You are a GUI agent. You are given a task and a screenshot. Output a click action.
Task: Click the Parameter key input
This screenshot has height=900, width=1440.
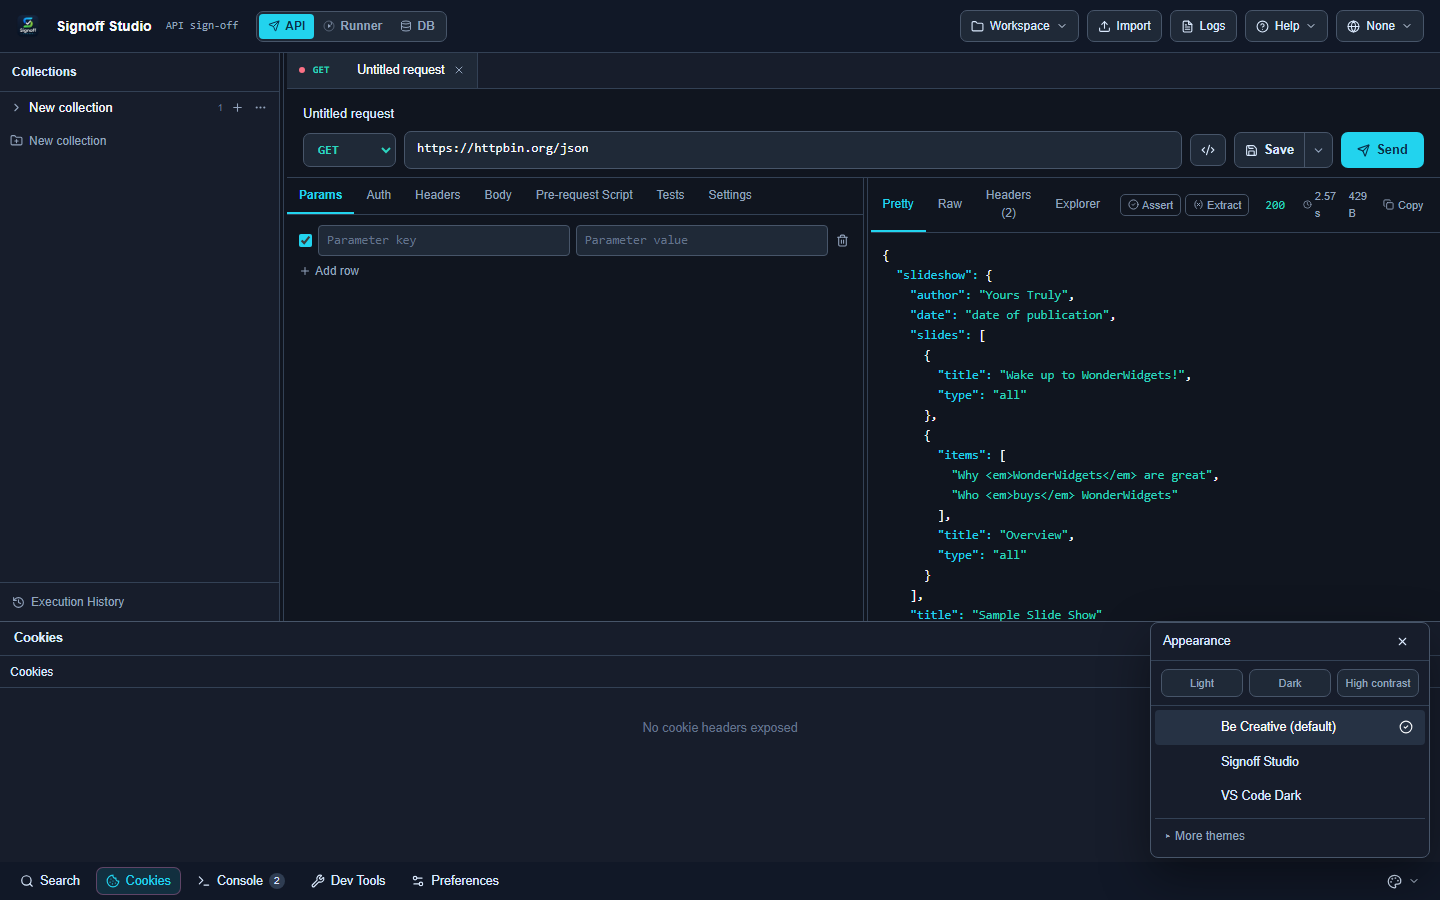444,241
